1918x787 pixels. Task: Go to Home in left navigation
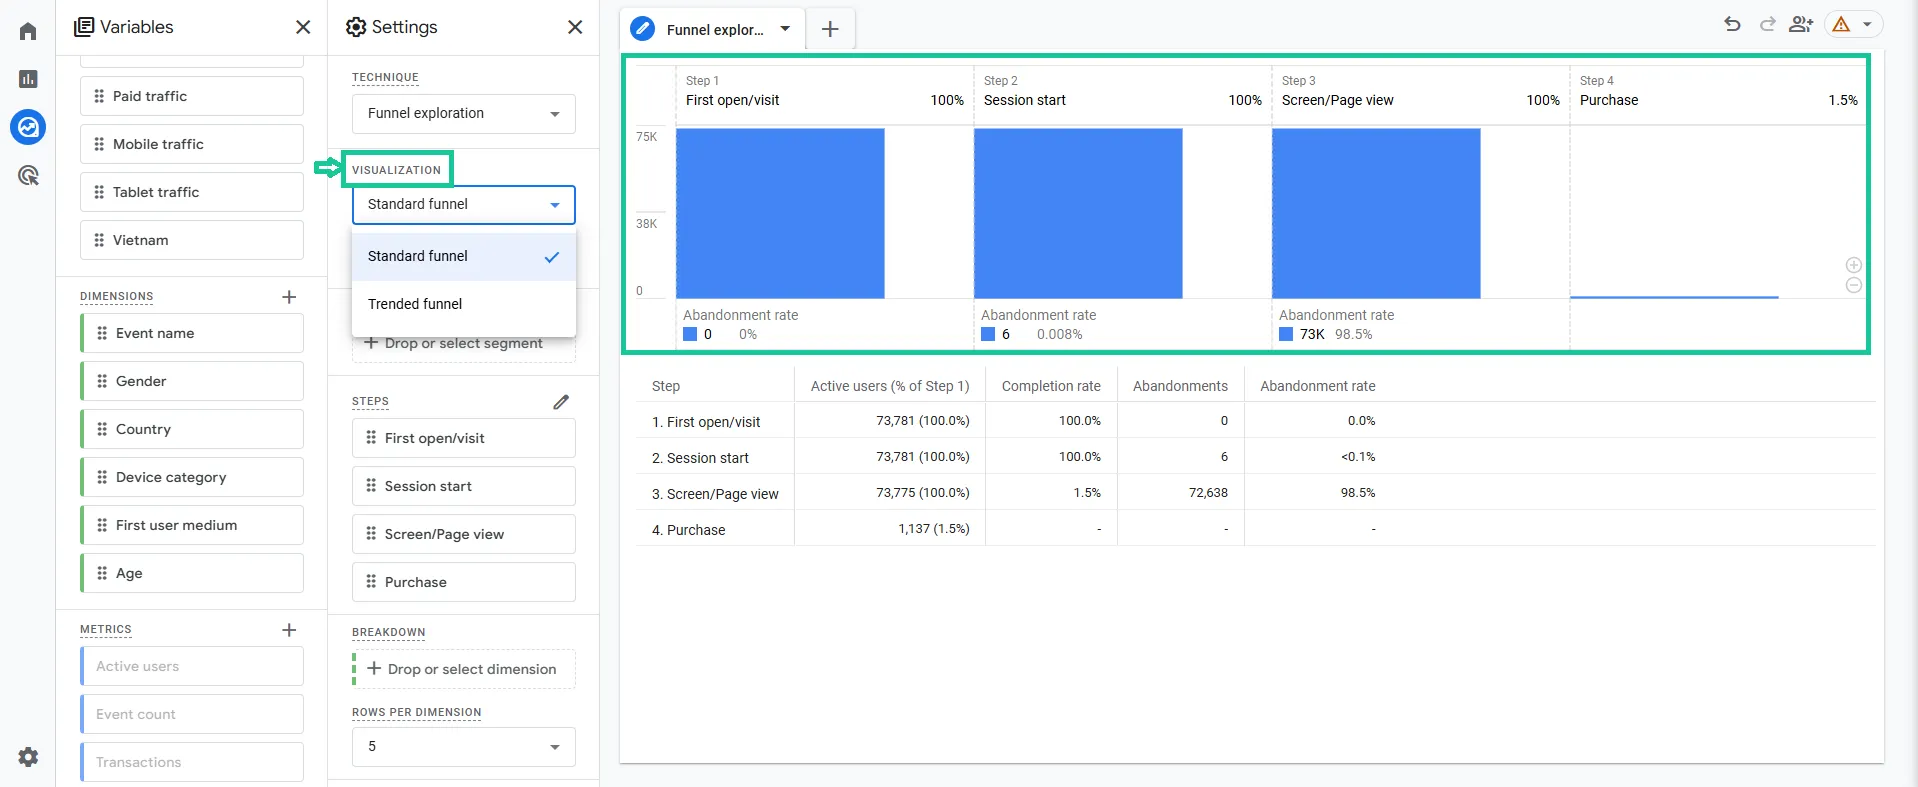click(28, 31)
